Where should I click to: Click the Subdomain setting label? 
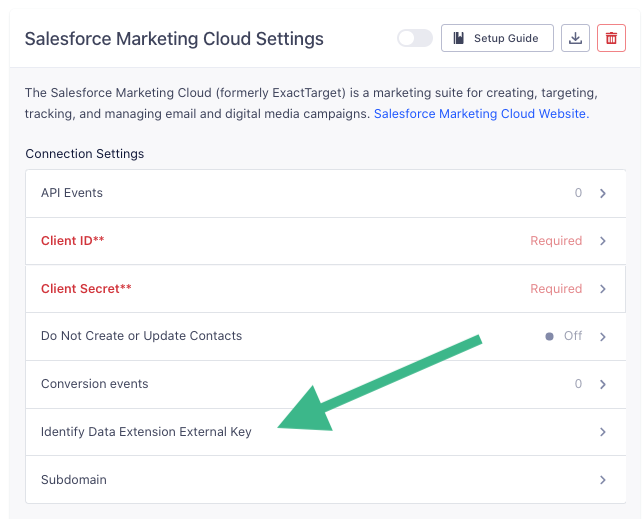[x=73, y=480]
